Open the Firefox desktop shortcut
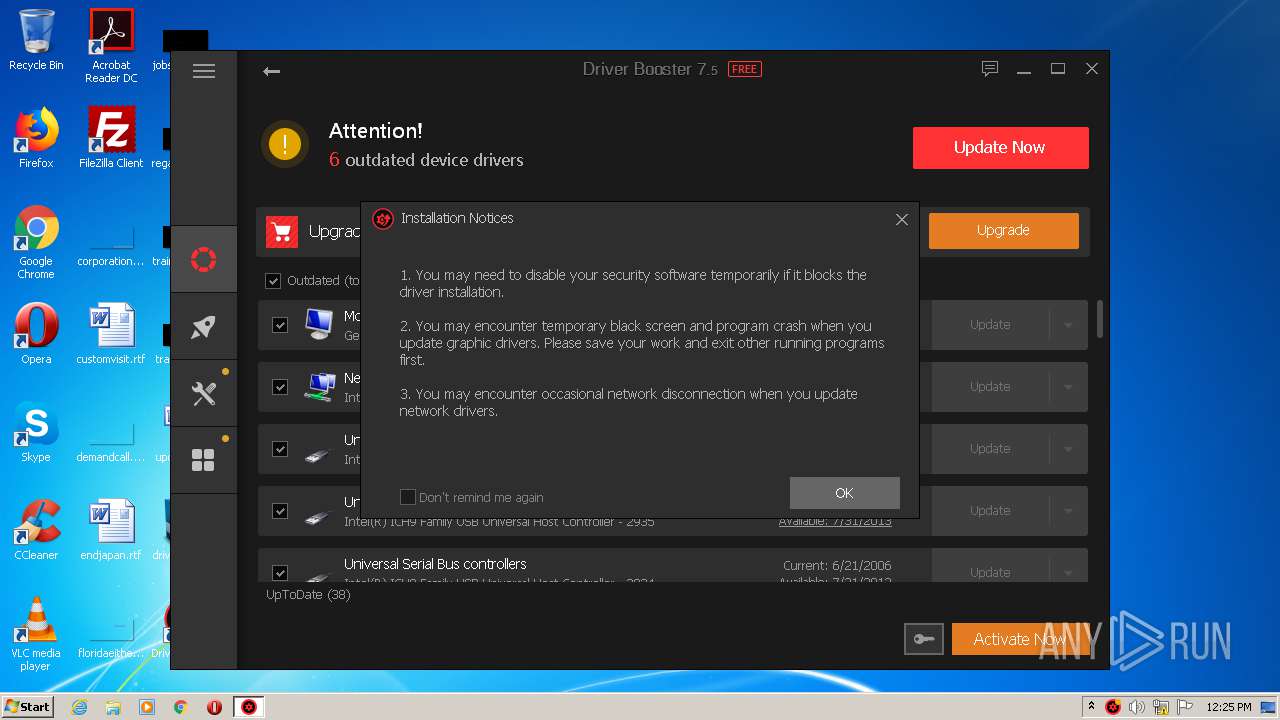This screenshot has height=720, width=1280. pos(36,138)
